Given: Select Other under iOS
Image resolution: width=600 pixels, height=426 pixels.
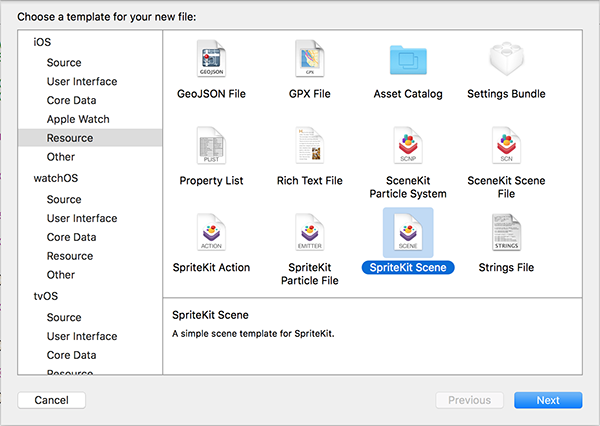Looking at the screenshot, I should [x=60, y=157].
